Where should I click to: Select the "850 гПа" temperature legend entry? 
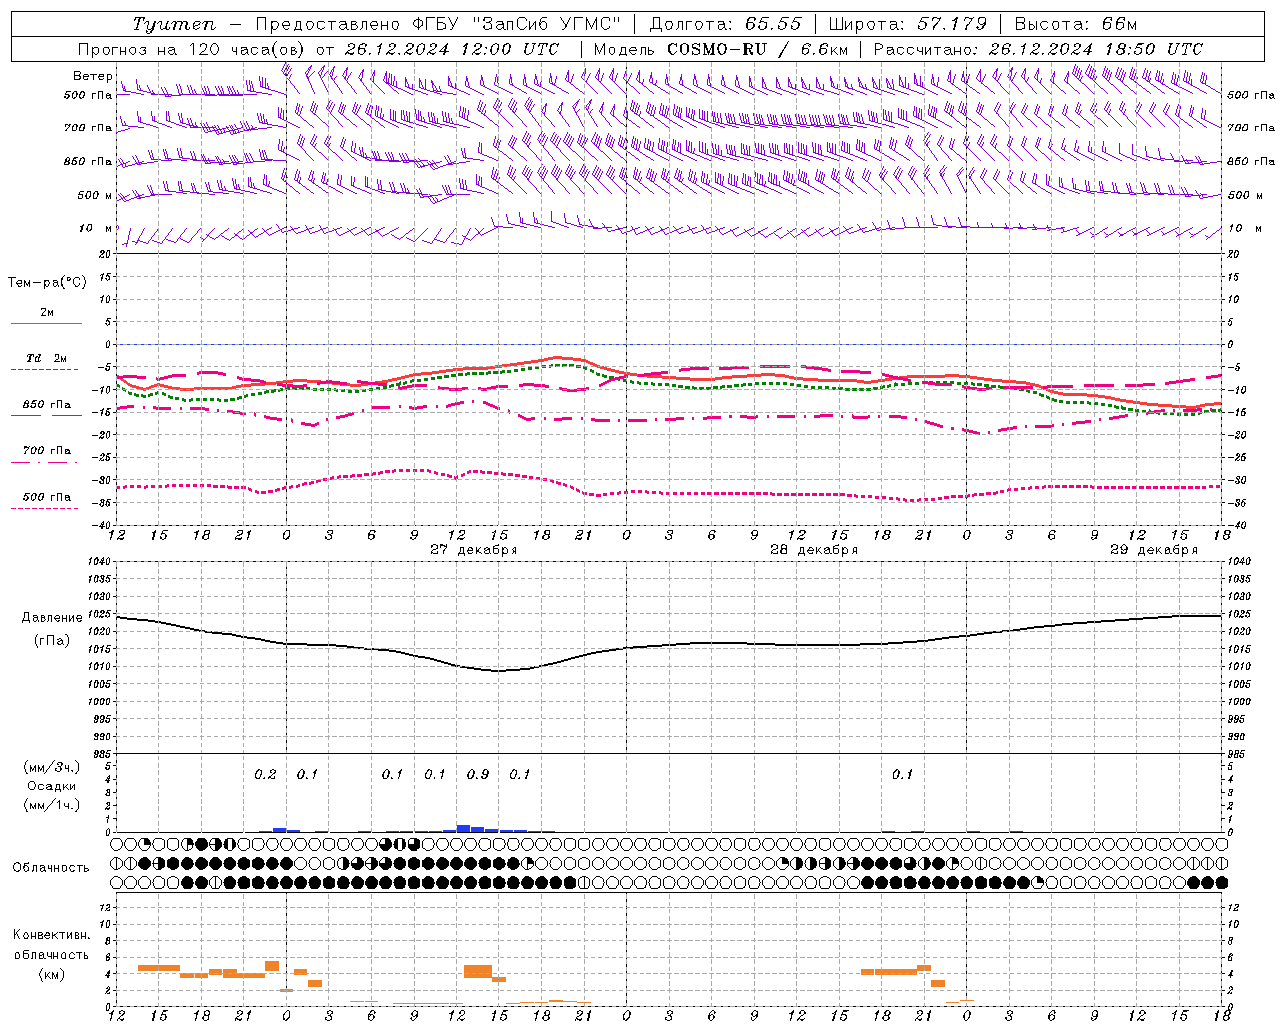pos(47,405)
